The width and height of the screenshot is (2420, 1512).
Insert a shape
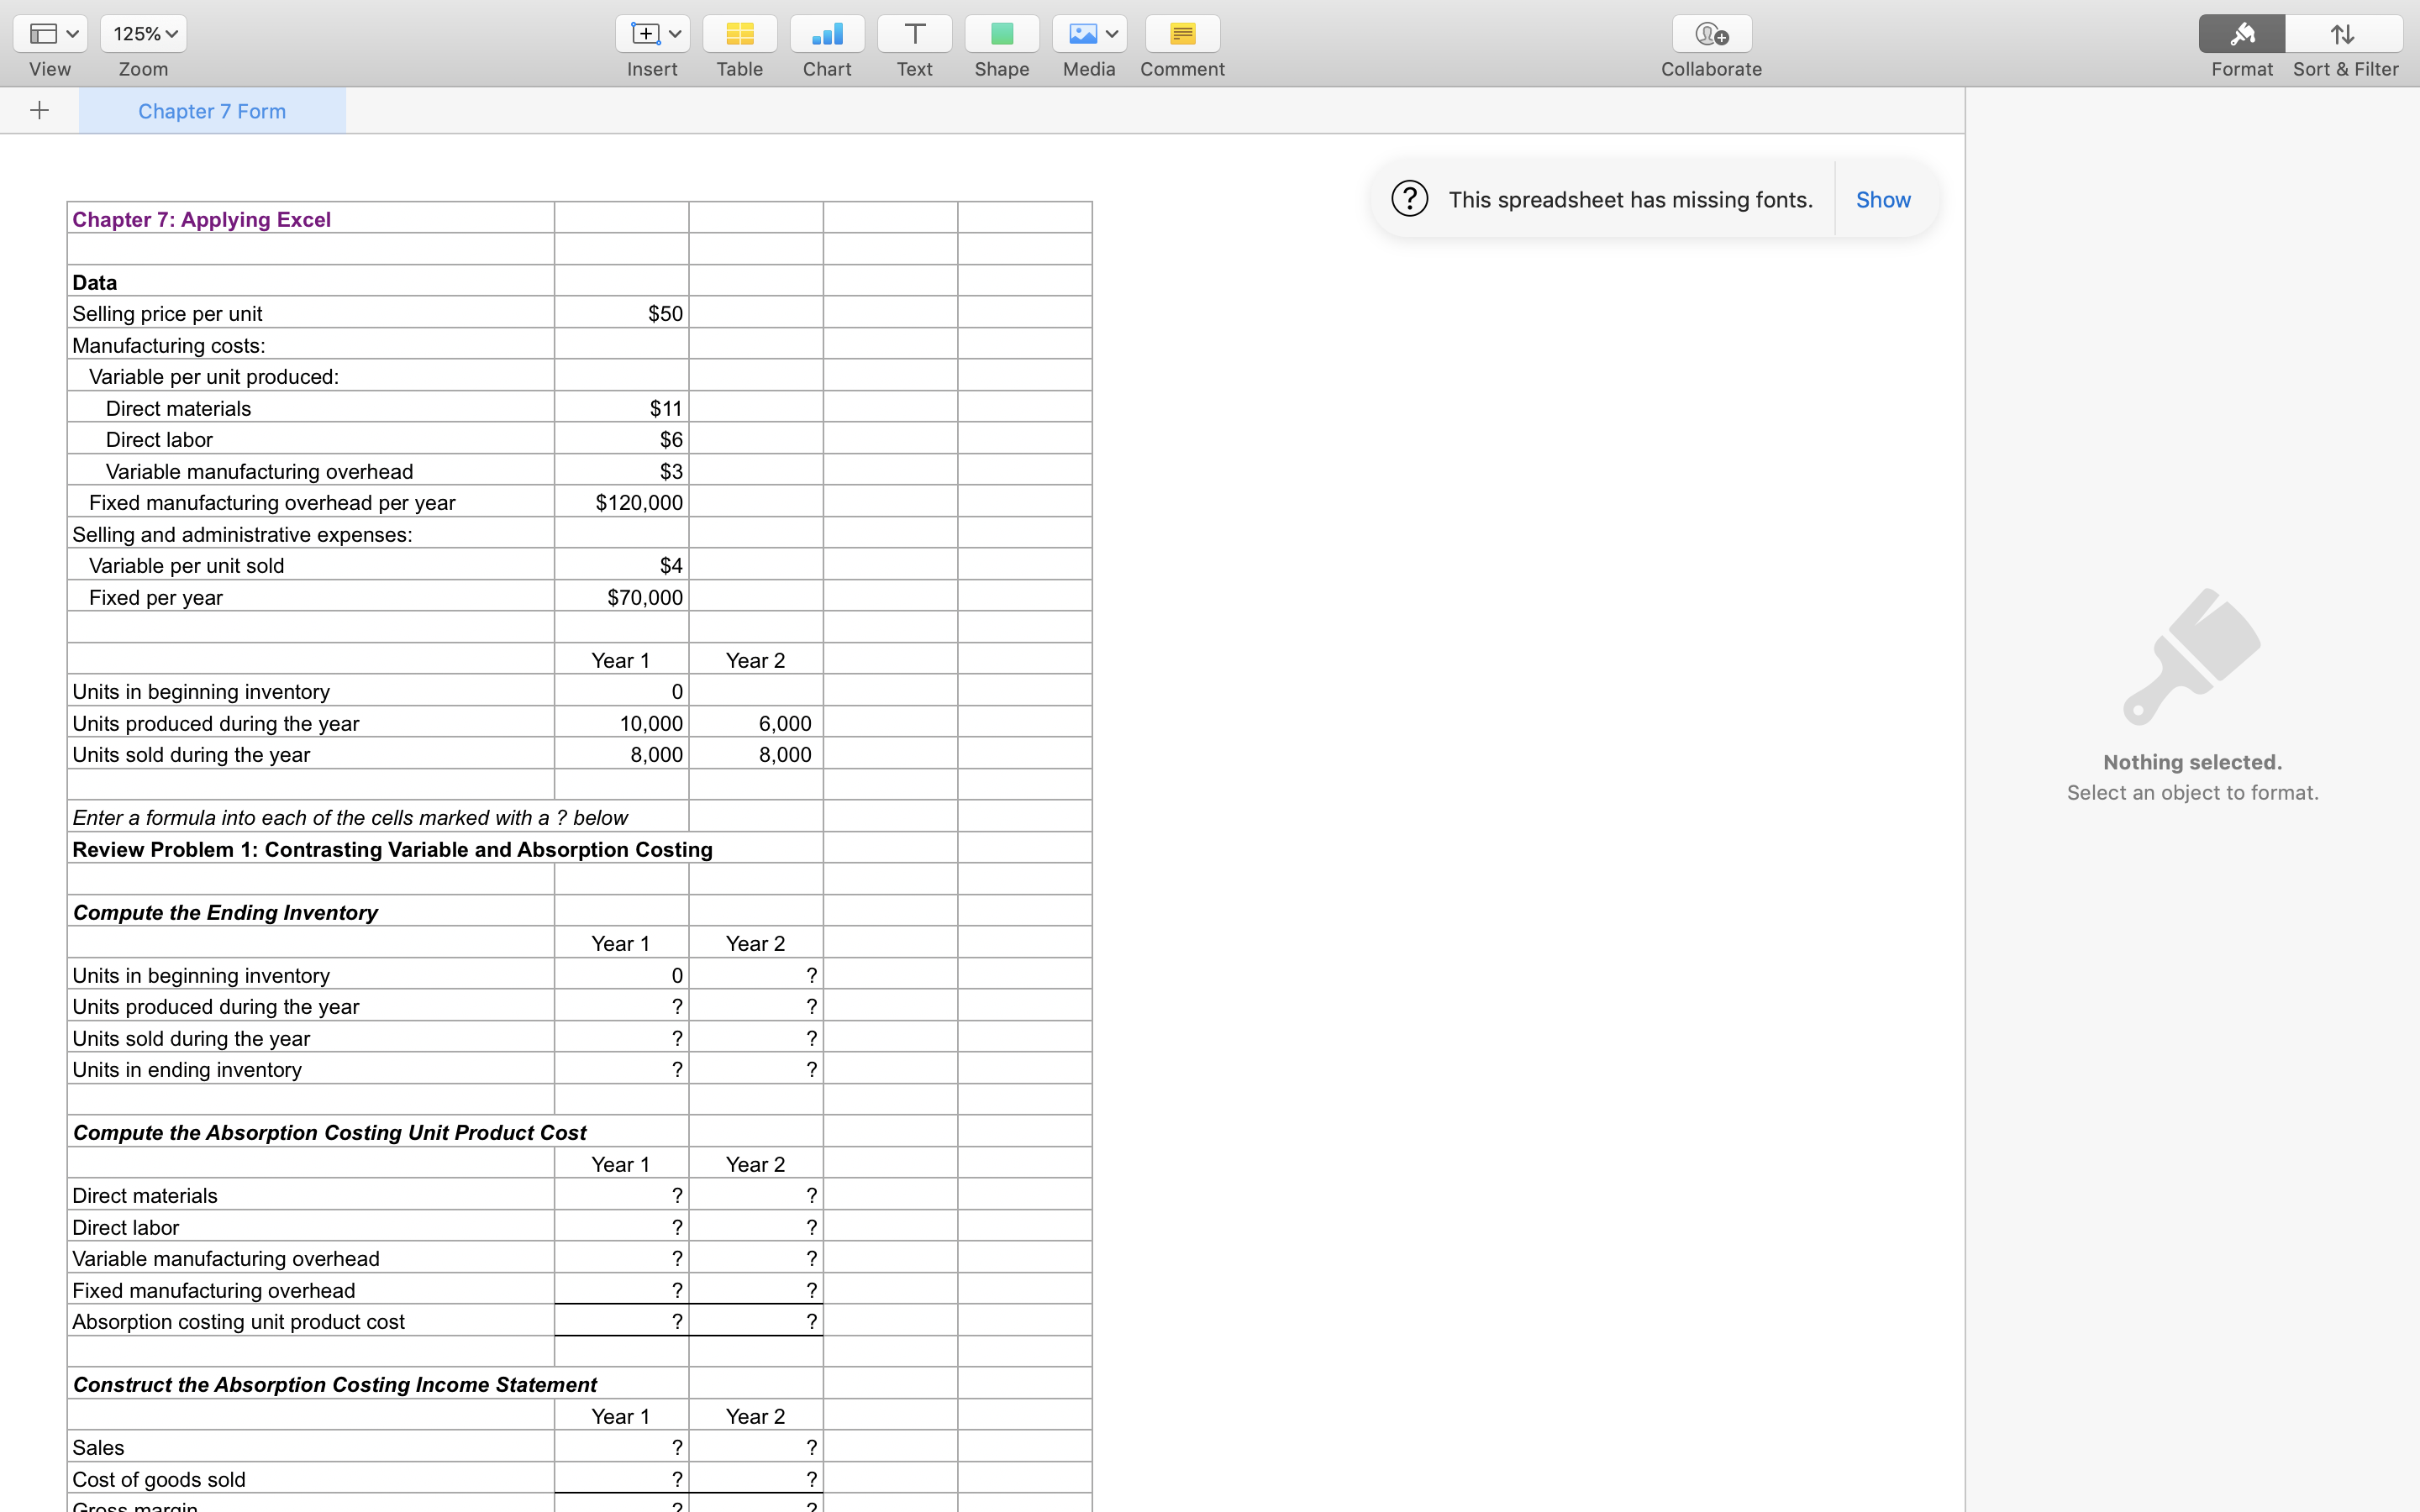[x=1001, y=33]
